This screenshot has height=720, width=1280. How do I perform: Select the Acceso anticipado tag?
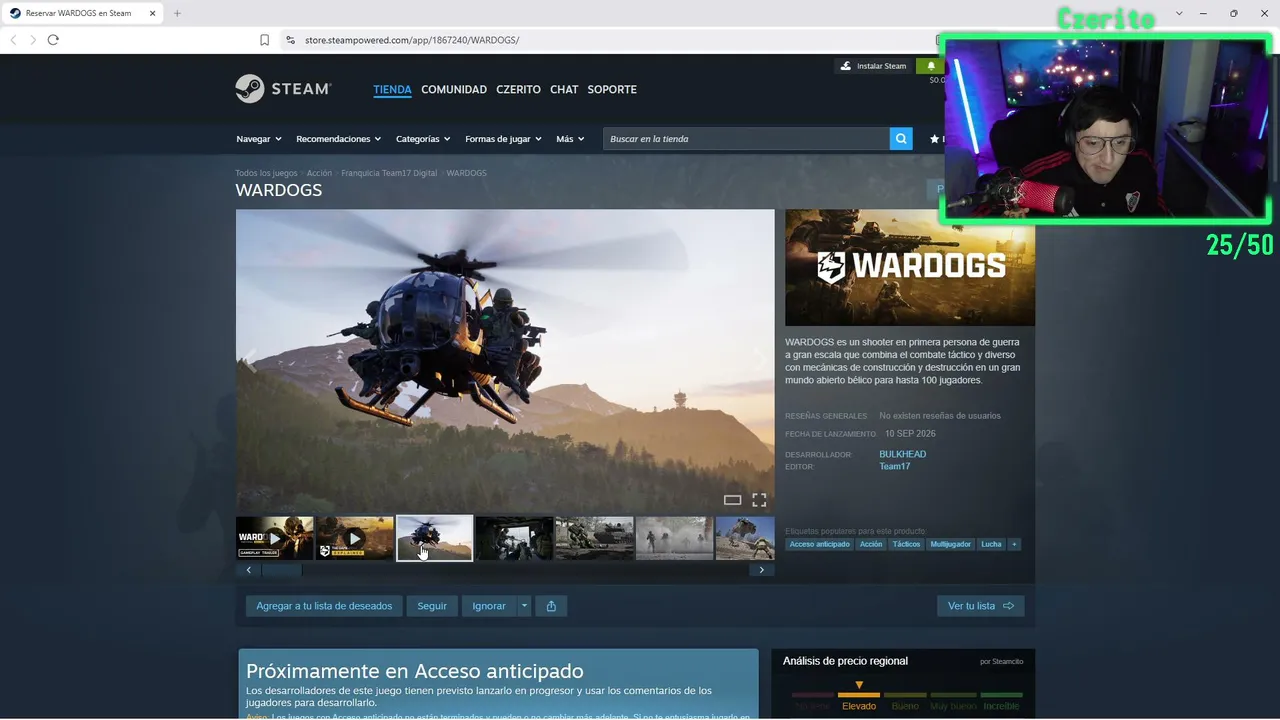pyautogui.click(x=819, y=544)
